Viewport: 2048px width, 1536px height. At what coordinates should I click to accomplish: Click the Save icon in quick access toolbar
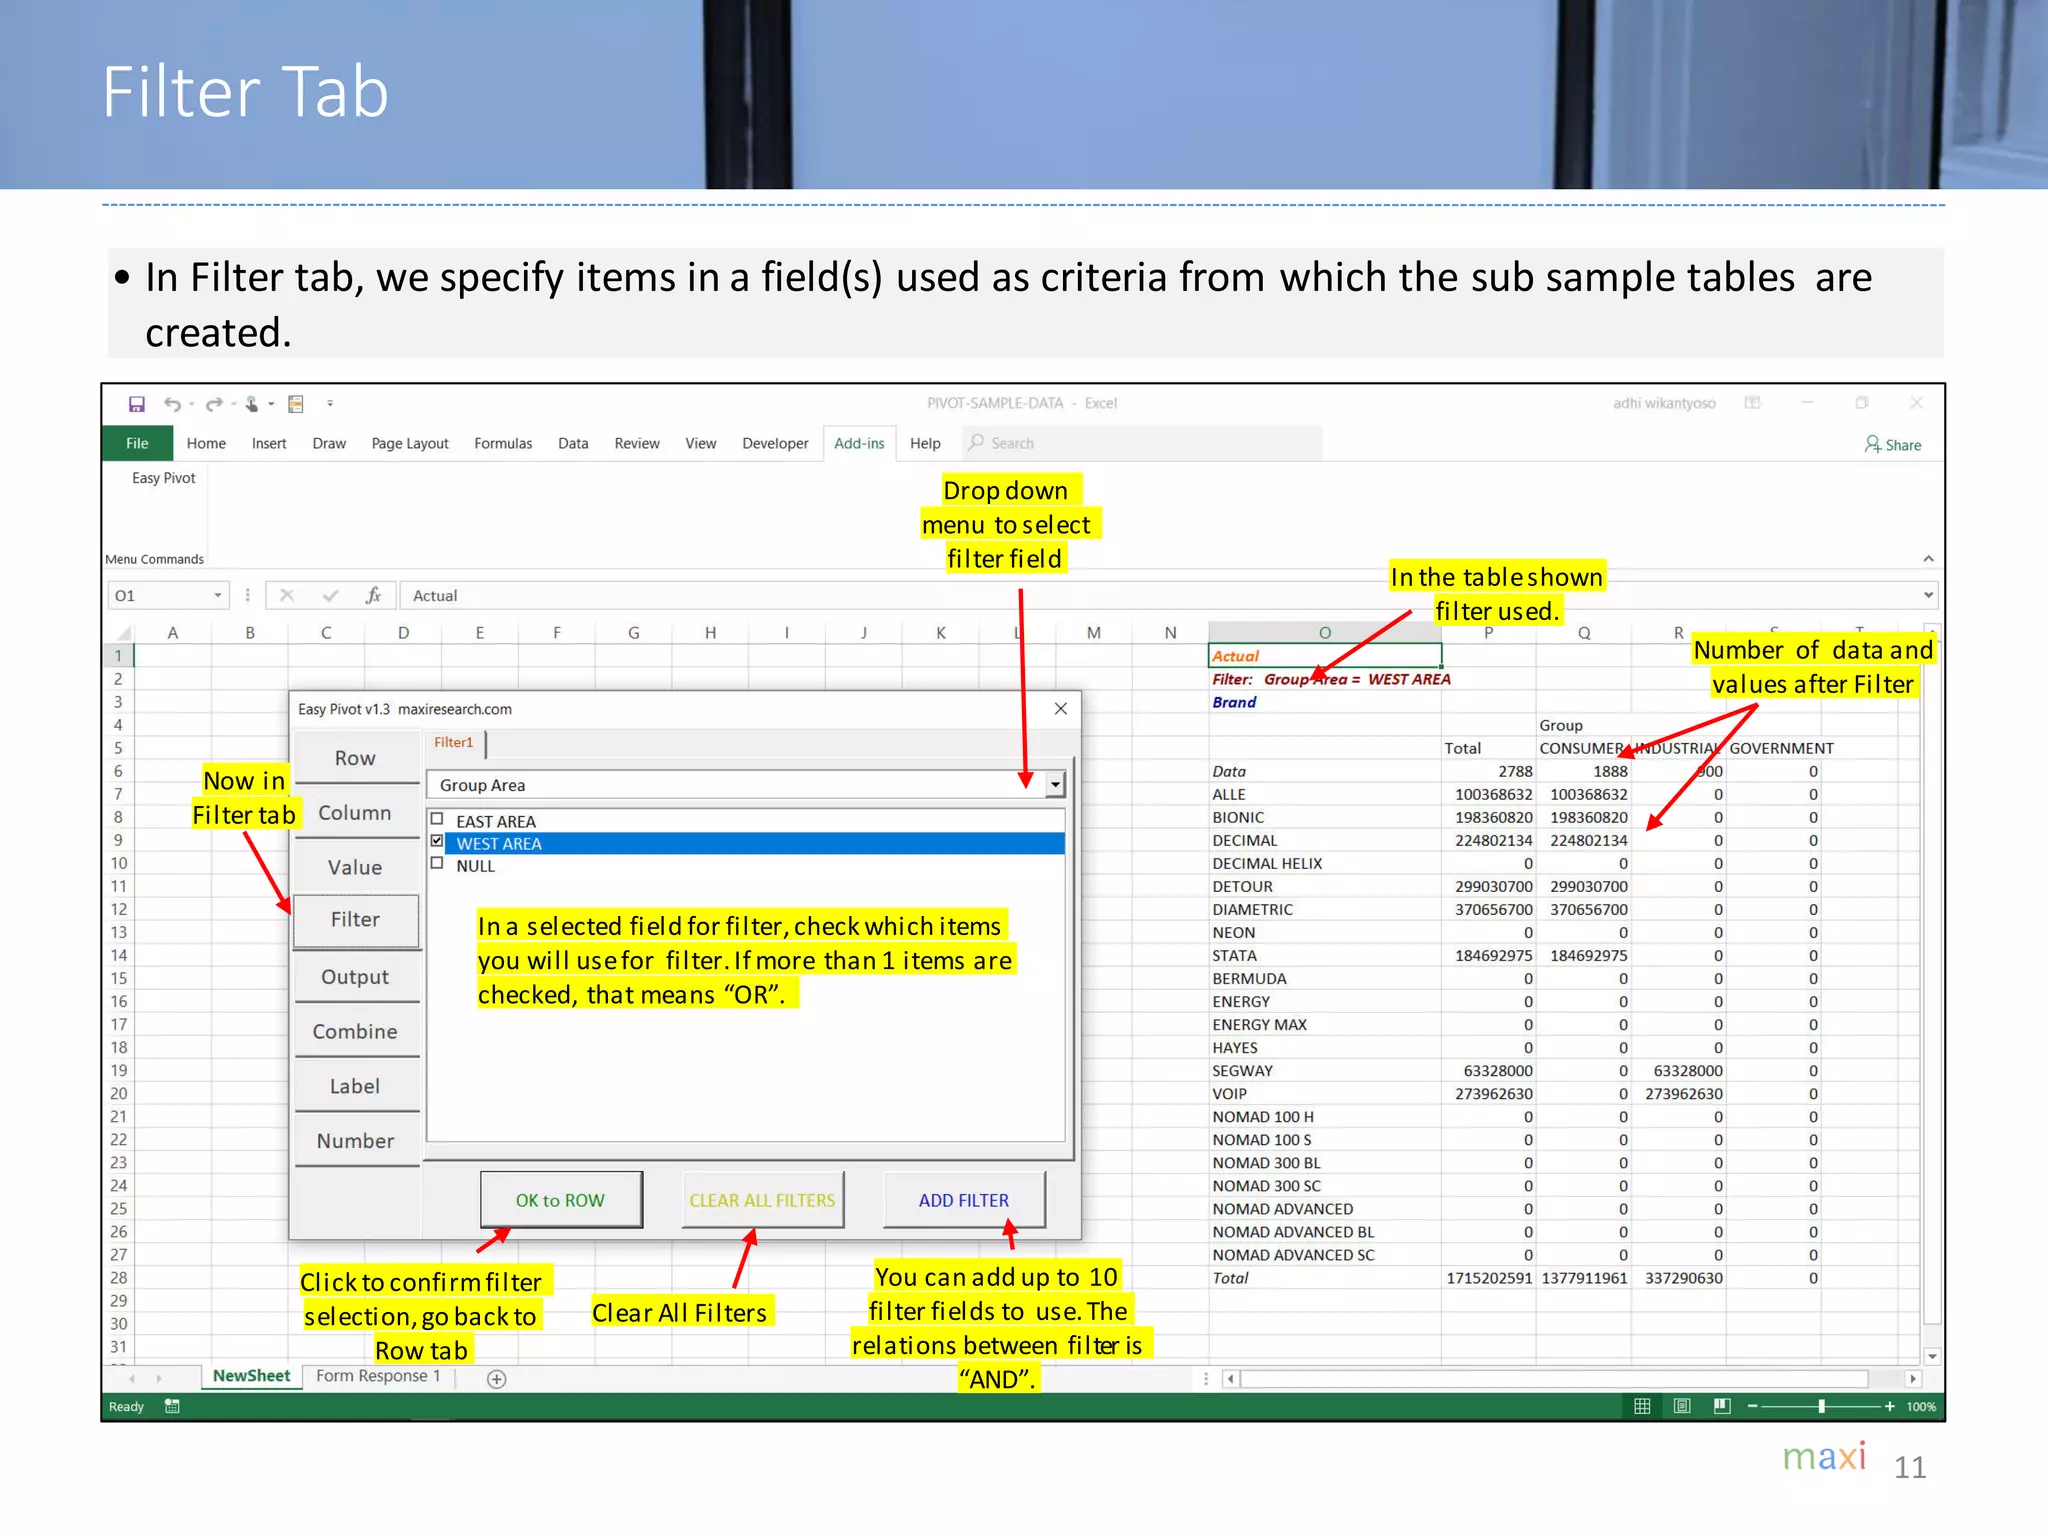coord(137,404)
